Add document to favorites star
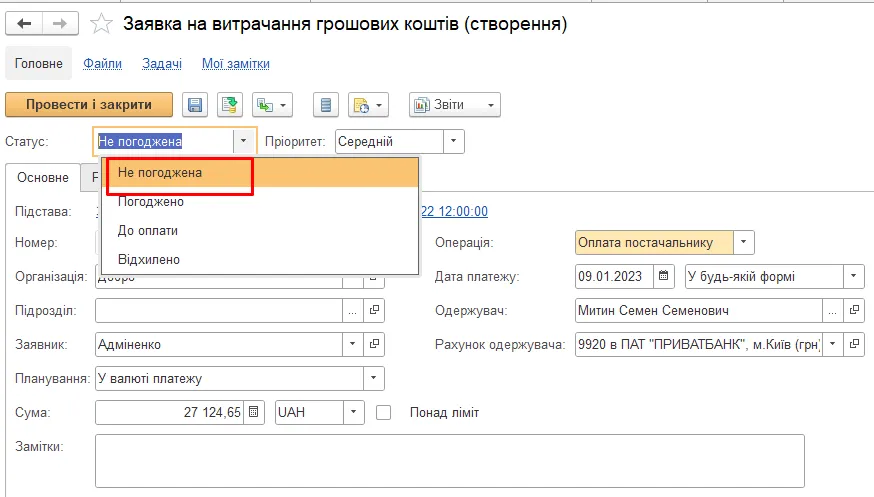The image size is (874, 497). tap(101, 24)
